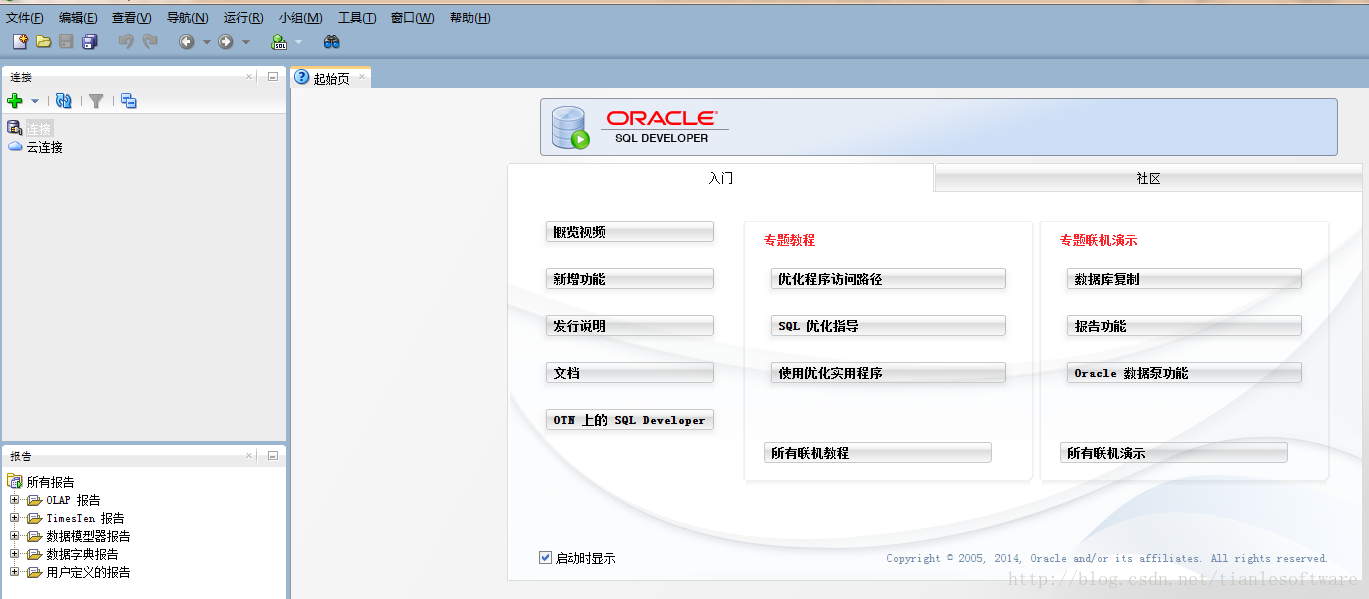Open the SQL Worksheet dropdown arrow

[x=298, y=42]
